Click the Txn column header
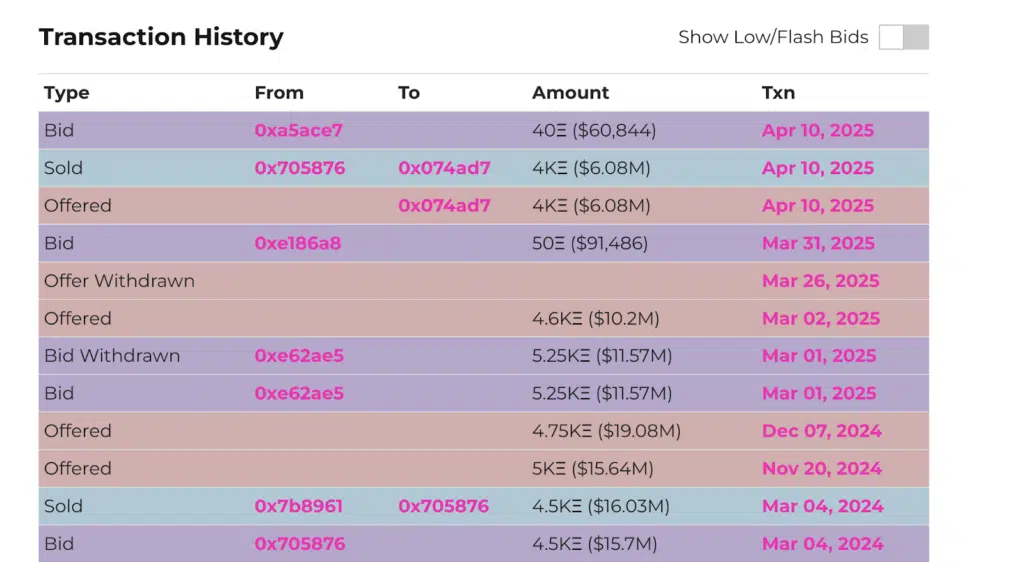The width and height of the screenshot is (1024, 562). click(x=778, y=93)
